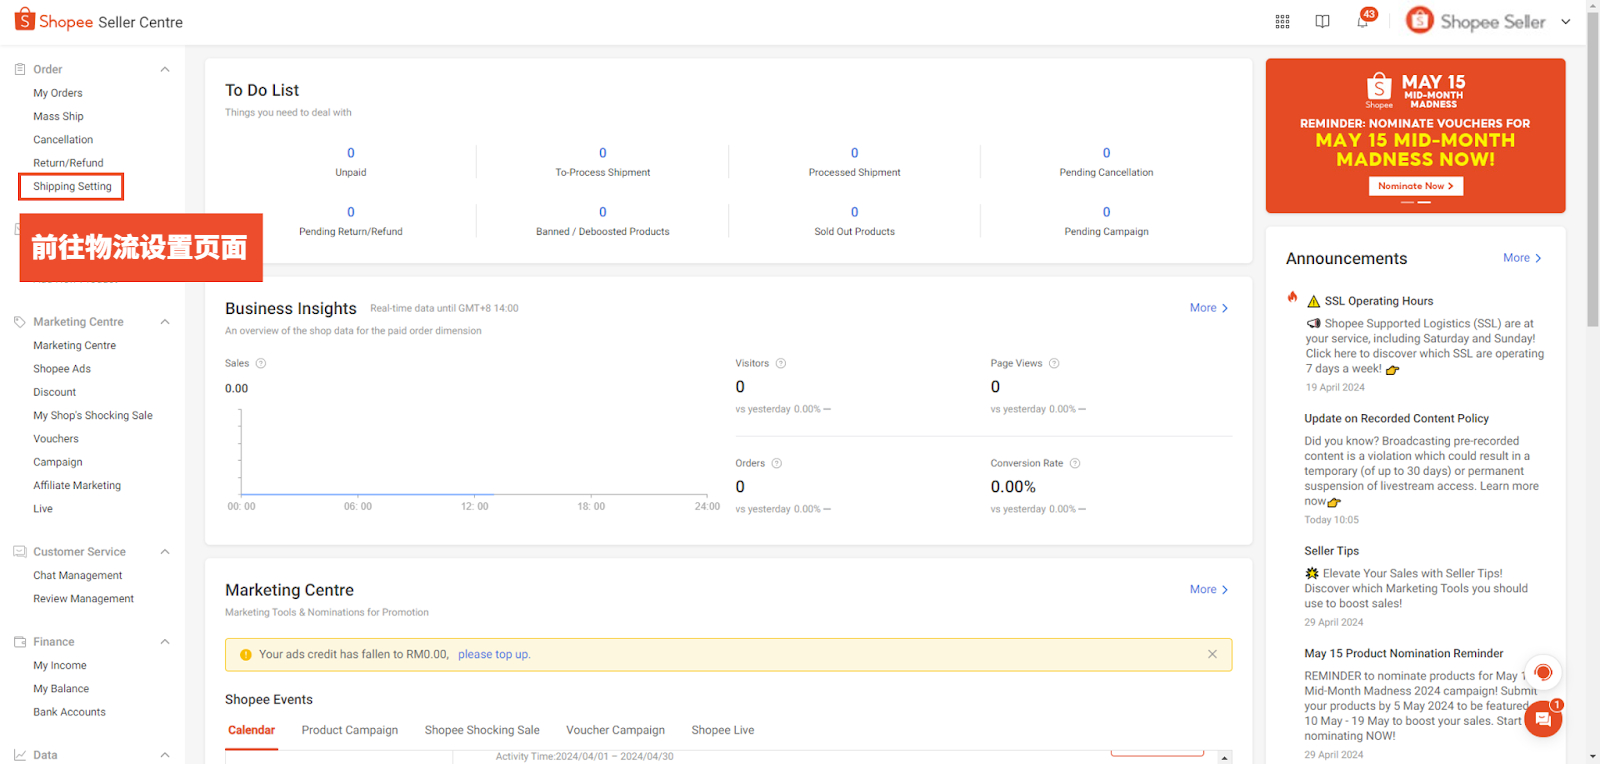Click the Nominate Now banner button
This screenshot has width=1600, height=764.
tap(1415, 186)
